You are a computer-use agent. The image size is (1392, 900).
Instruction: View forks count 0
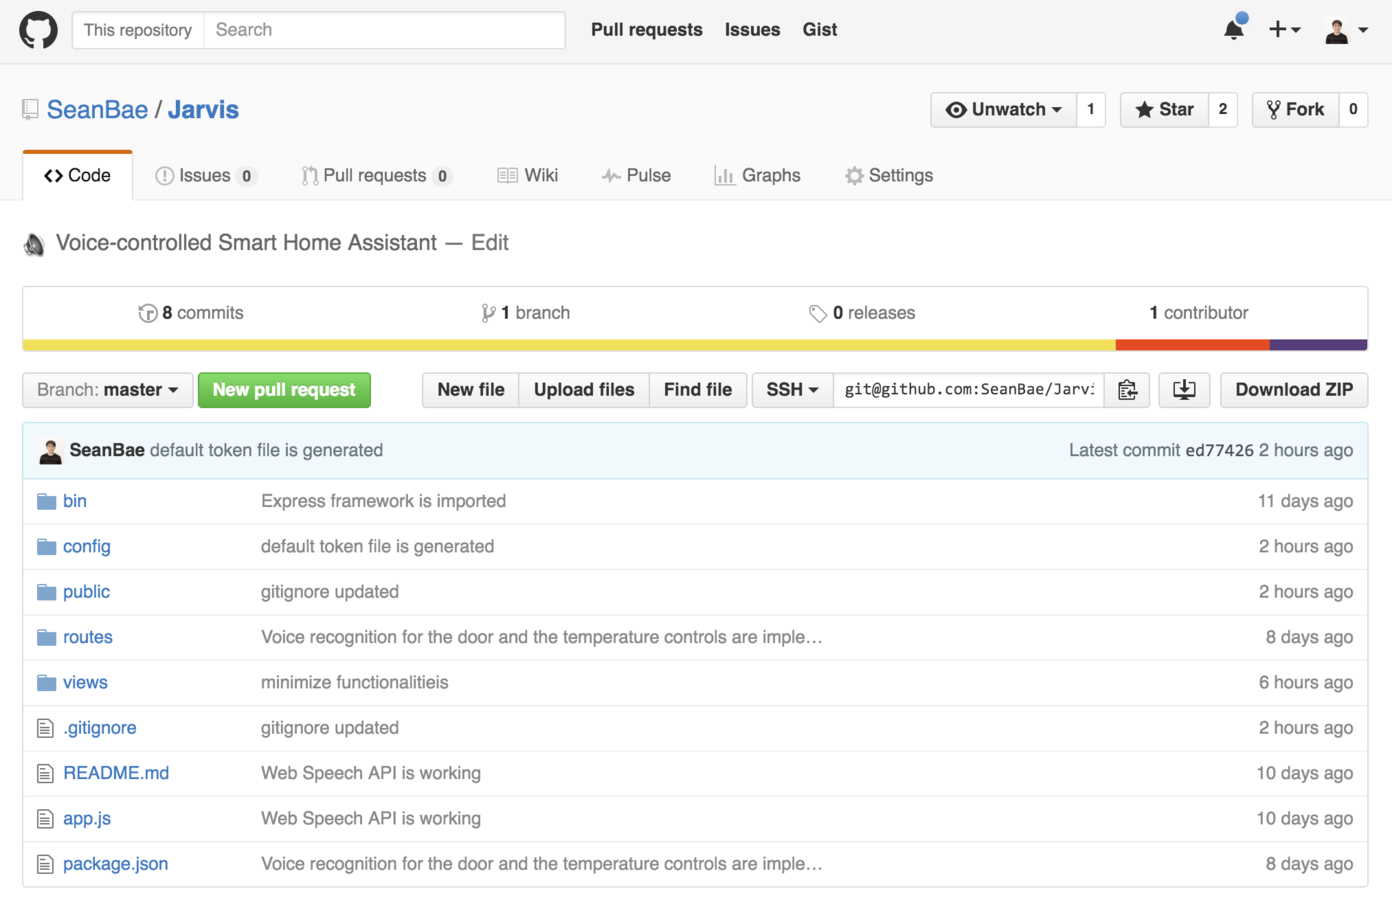pos(1353,110)
